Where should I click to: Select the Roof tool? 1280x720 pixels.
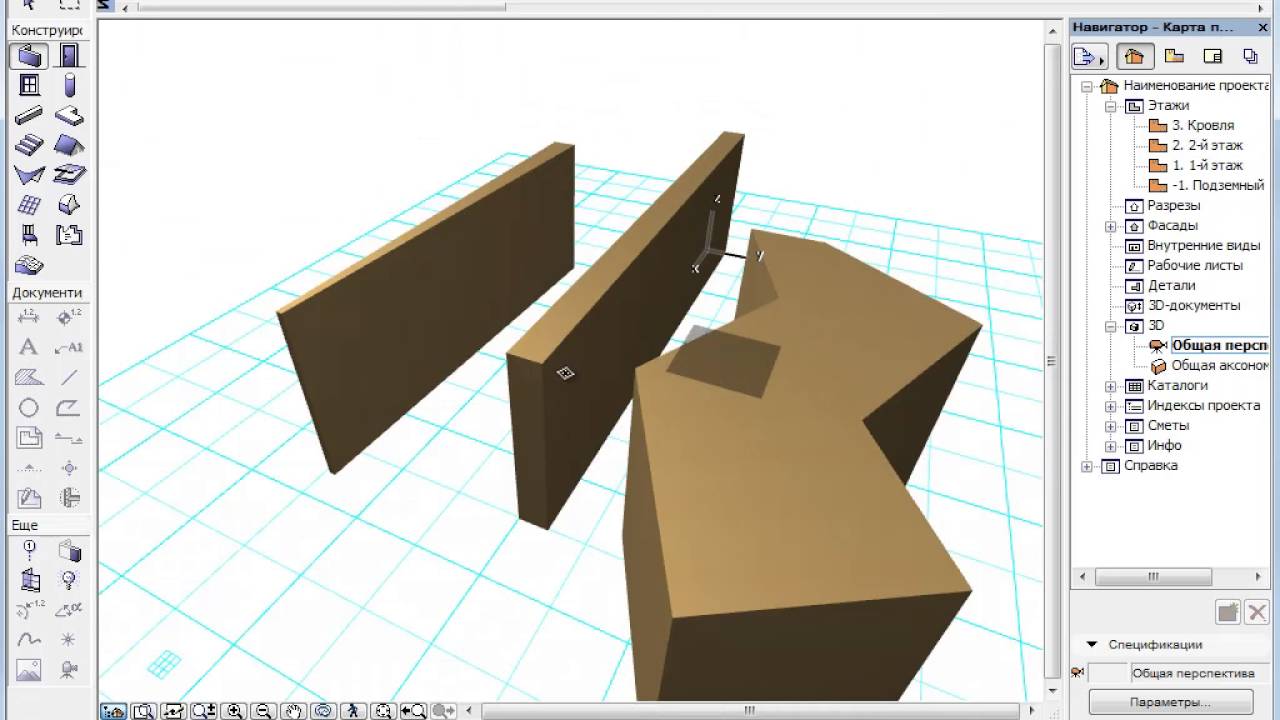(69, 145)
